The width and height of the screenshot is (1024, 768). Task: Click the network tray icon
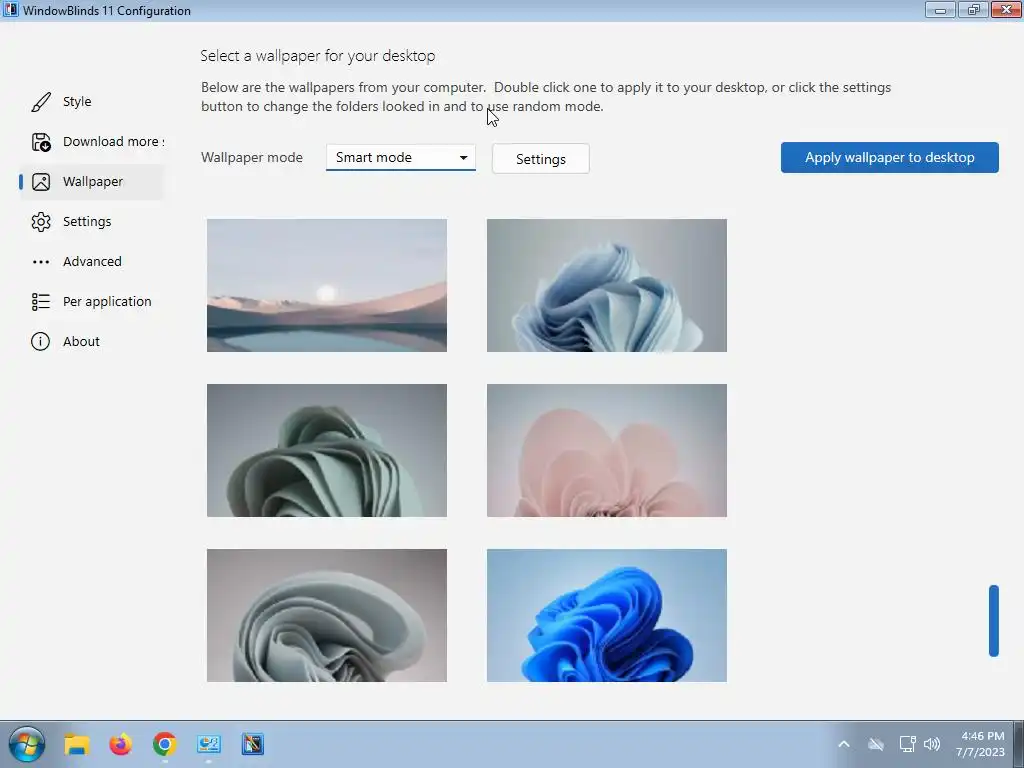pos(907,744)
